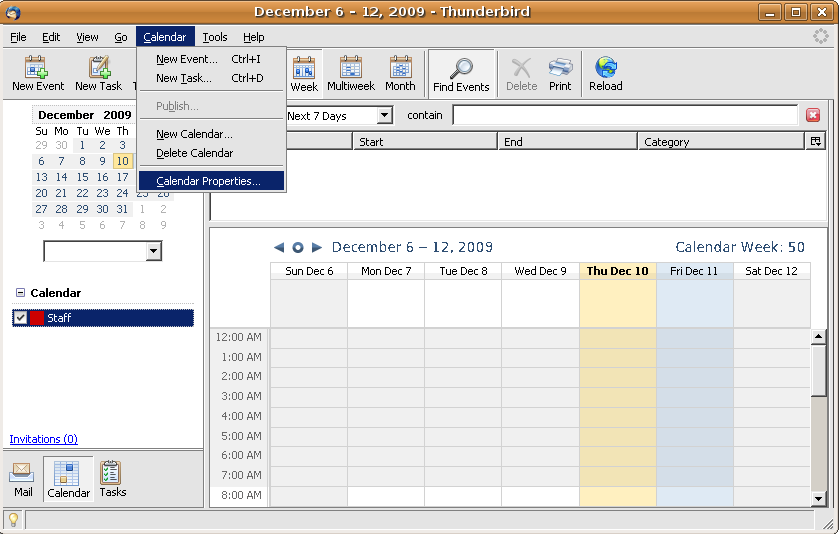Open the column picker icon beside Category
839x534 pixels.
(815, 141)
